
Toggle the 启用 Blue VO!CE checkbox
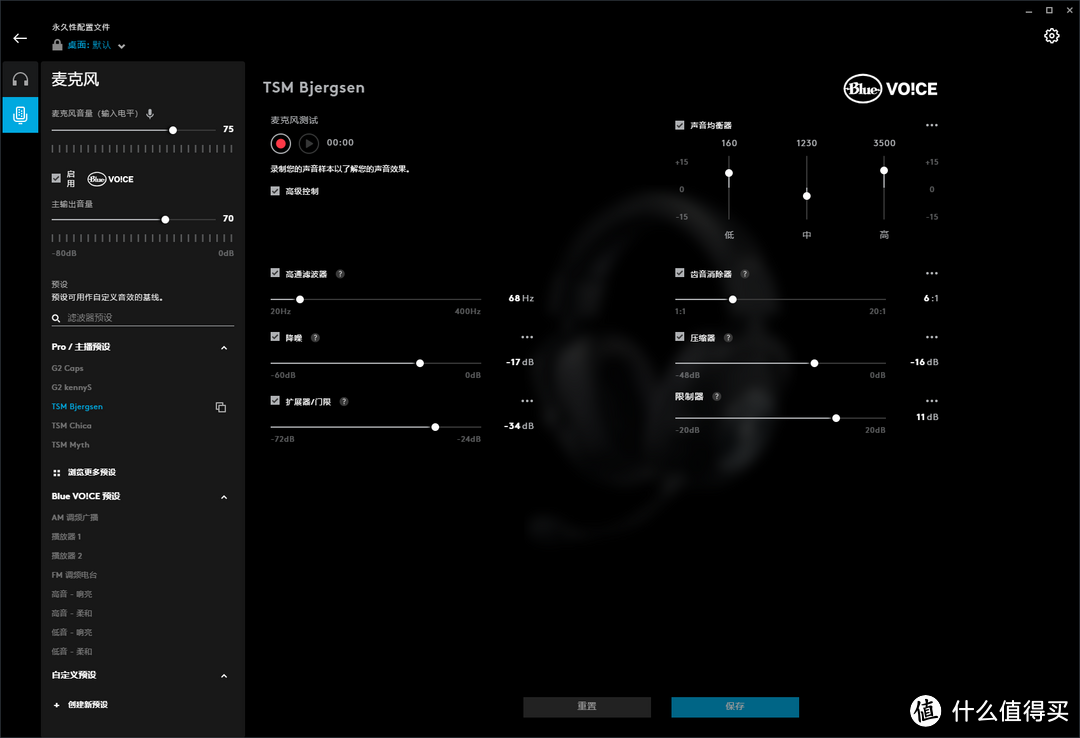[x=56, y=178]
